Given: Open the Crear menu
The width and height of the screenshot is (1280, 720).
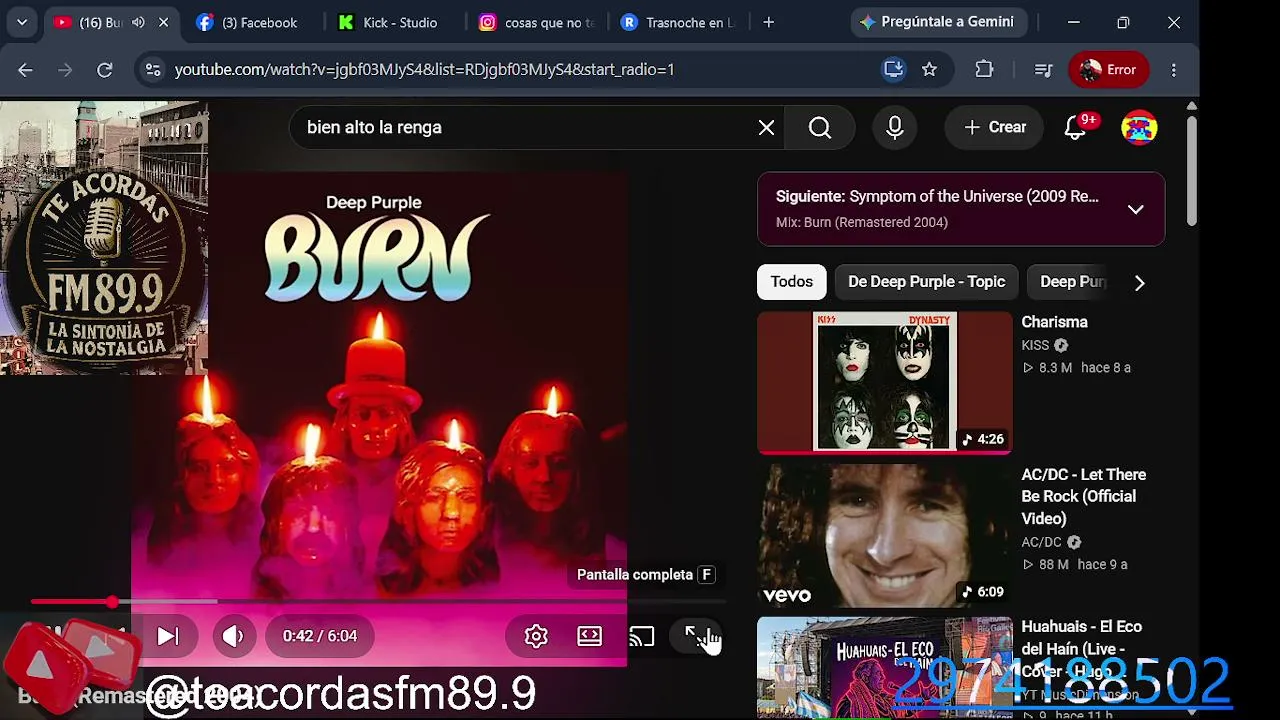Looking at the screenshot, I should tap(995, 128).
